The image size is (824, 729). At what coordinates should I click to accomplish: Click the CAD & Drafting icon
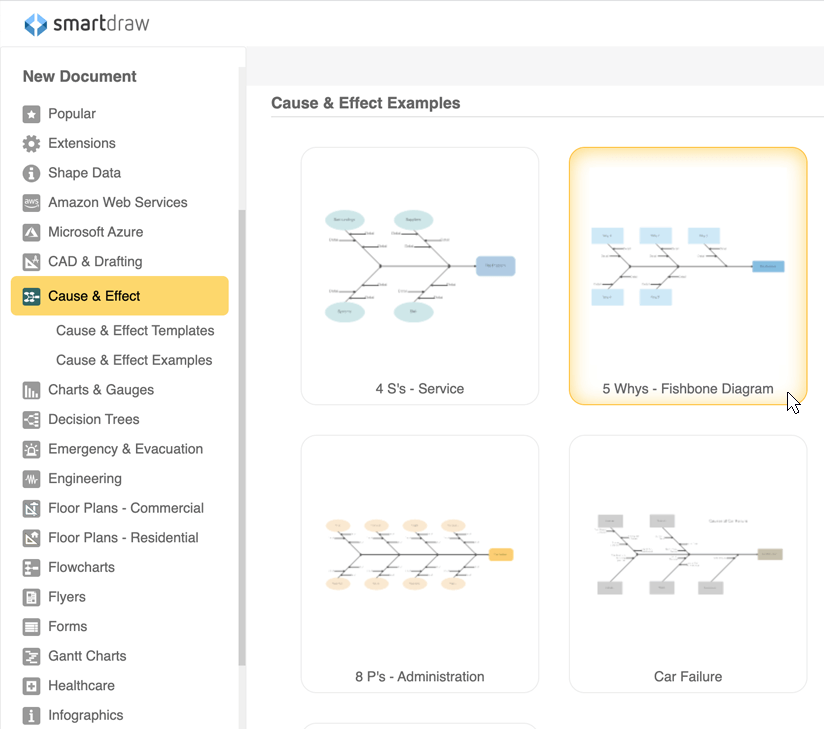click(32, 262)
